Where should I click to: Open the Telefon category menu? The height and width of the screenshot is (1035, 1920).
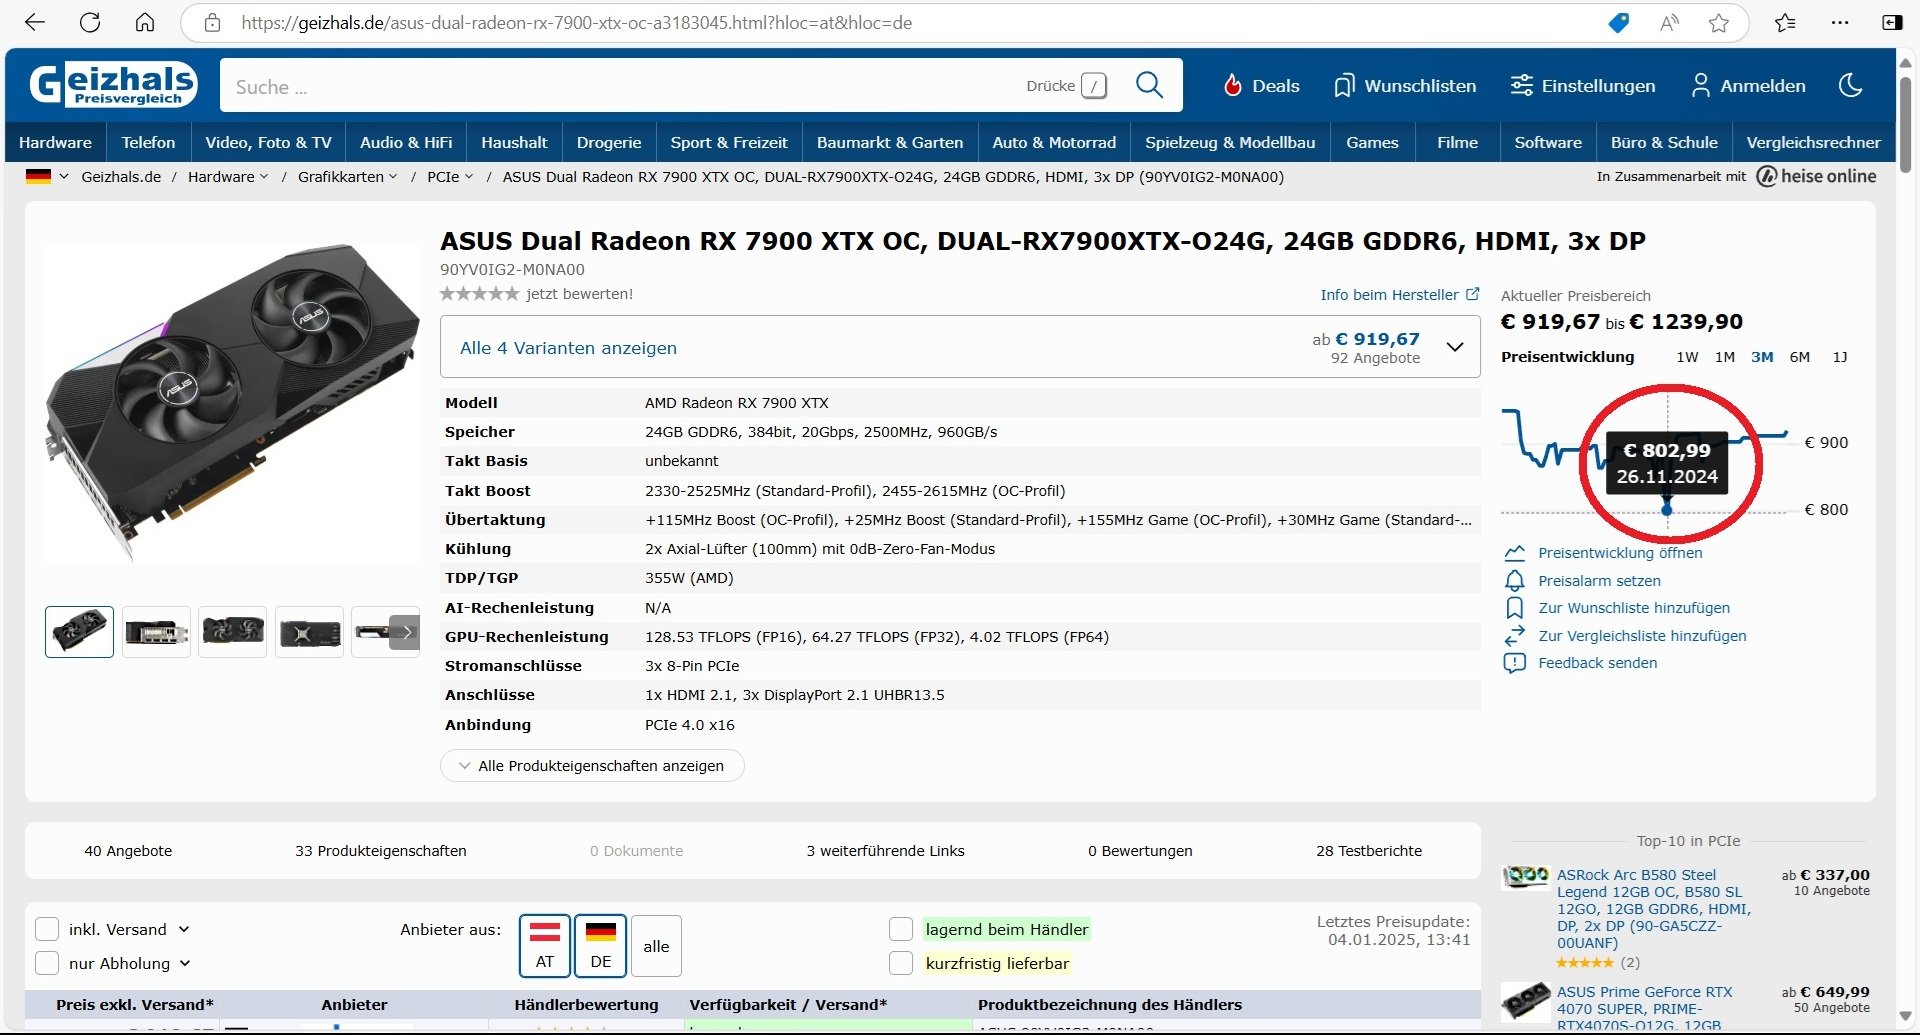point(148,142)
